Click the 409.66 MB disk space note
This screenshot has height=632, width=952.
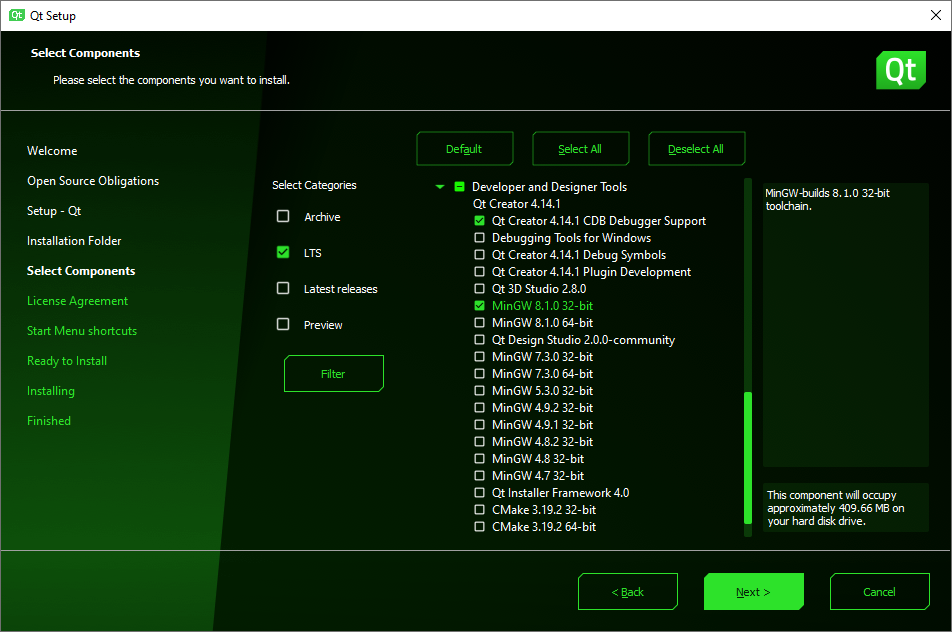click(x=835, y=508)
